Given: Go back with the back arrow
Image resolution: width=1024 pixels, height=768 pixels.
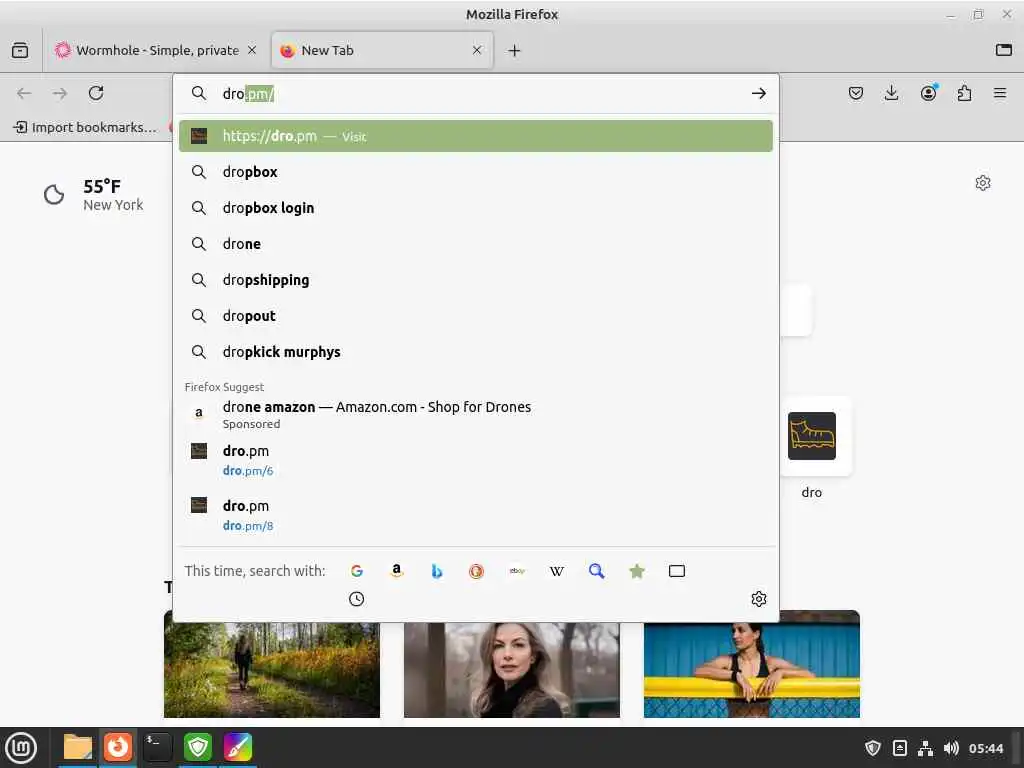Looking at the screenshot, I should [24, 93].
